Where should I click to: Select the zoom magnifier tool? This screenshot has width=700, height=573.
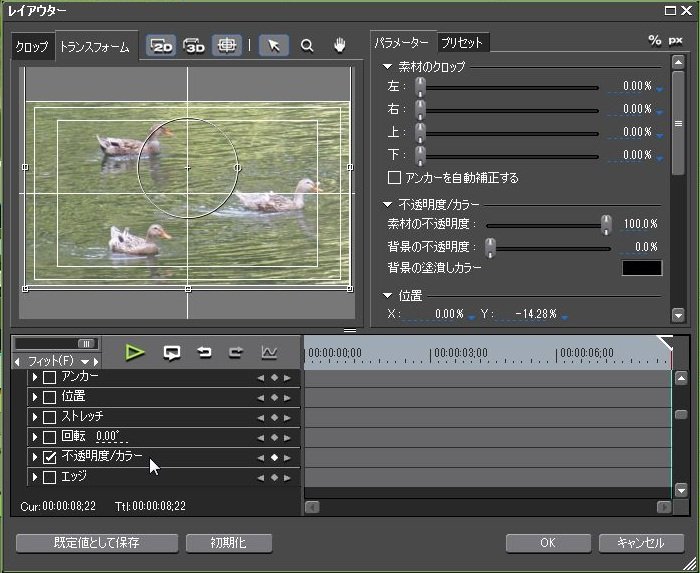click(307, 46)
